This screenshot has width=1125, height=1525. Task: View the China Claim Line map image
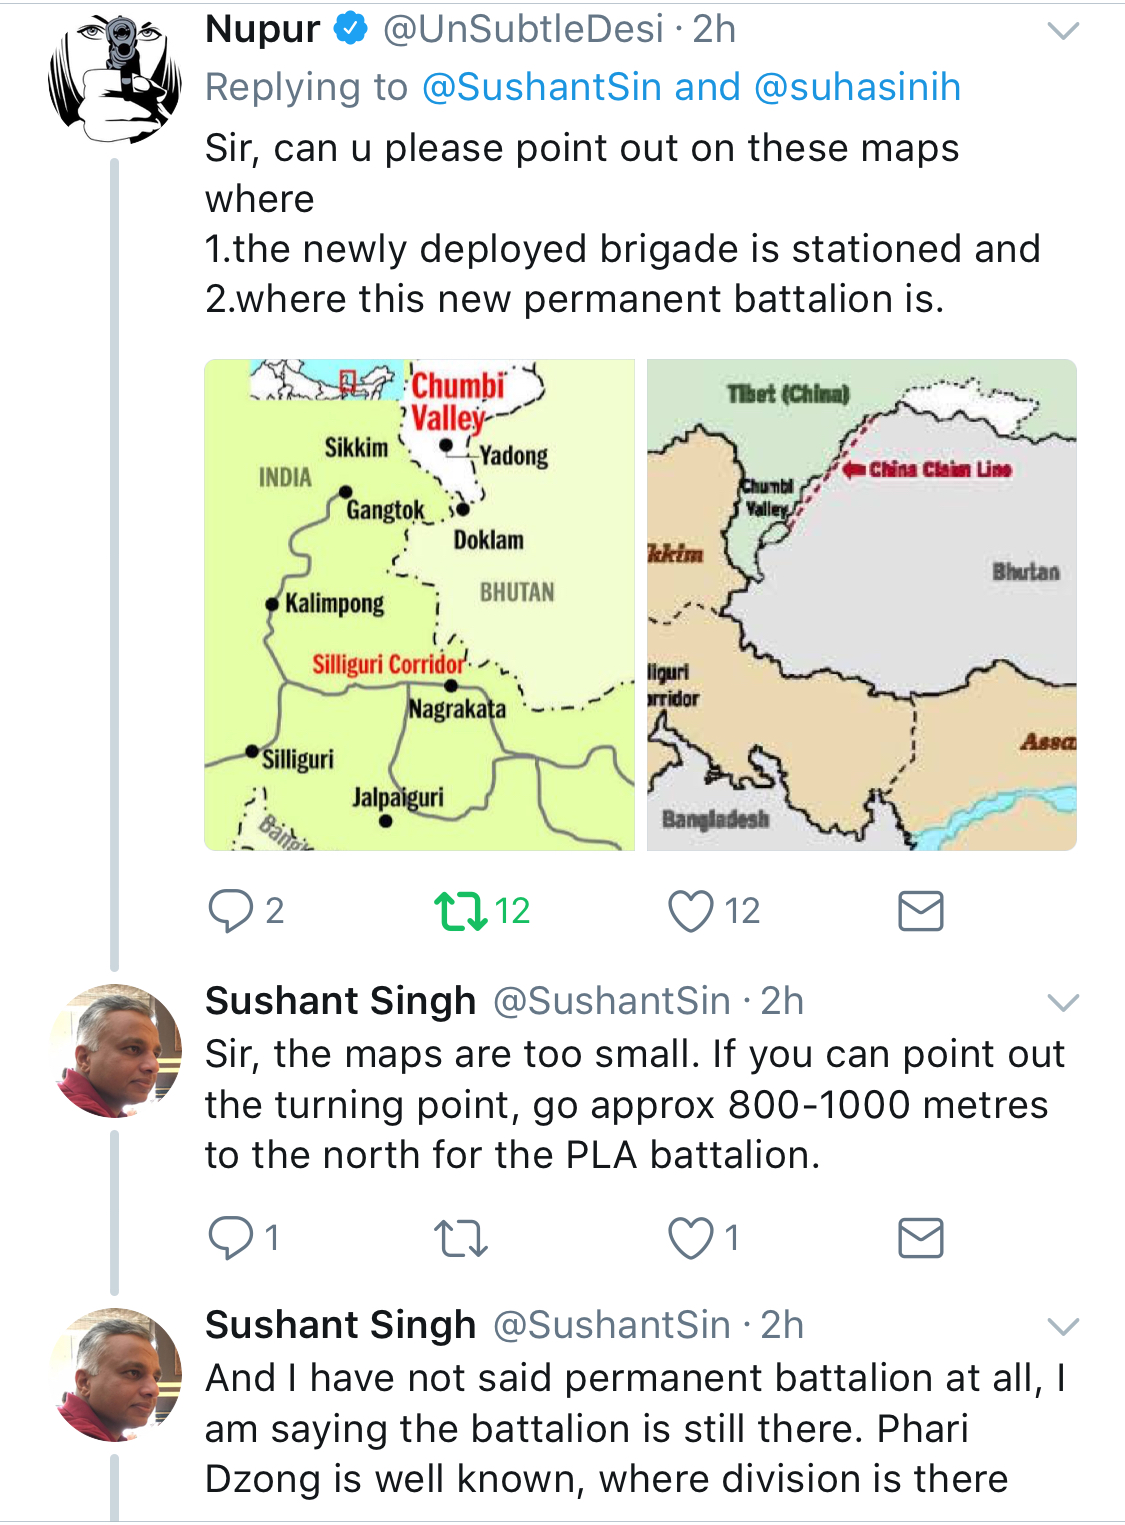pyautogui.click(x=861, y=605)
